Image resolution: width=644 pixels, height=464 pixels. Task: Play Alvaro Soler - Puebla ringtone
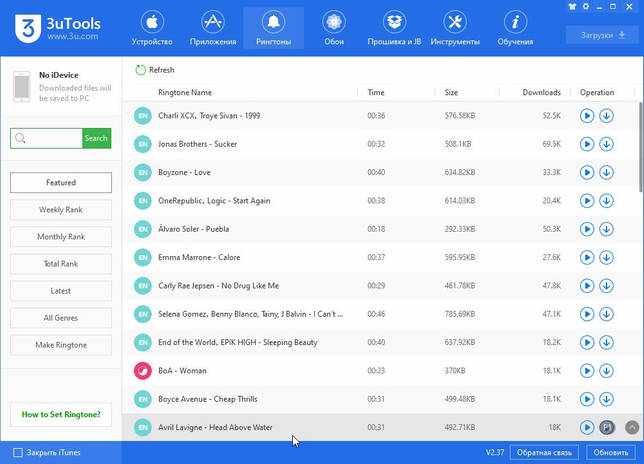(x=587, y=229)
